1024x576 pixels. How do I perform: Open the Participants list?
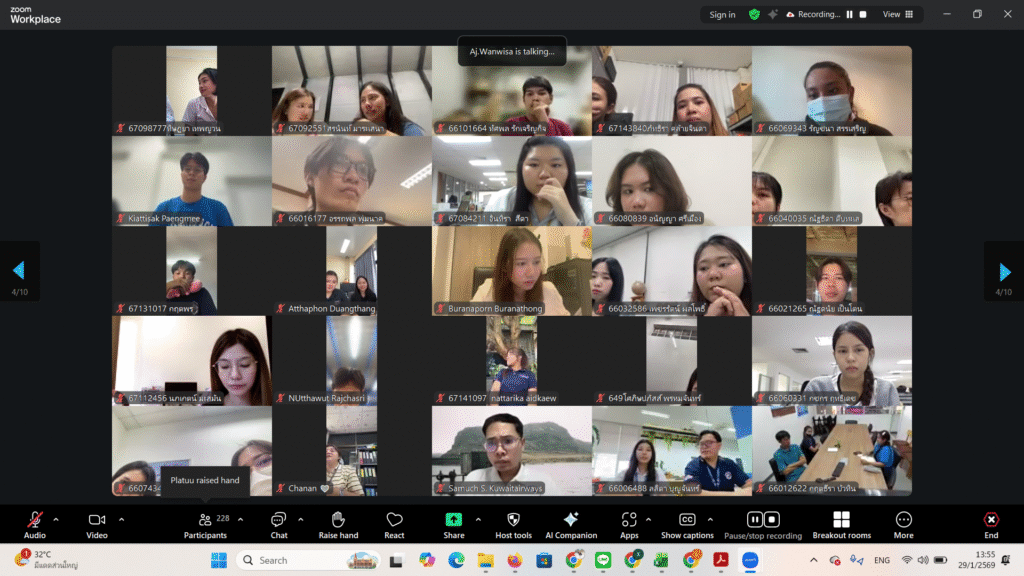pyautogui.click(x=205, y=520)
